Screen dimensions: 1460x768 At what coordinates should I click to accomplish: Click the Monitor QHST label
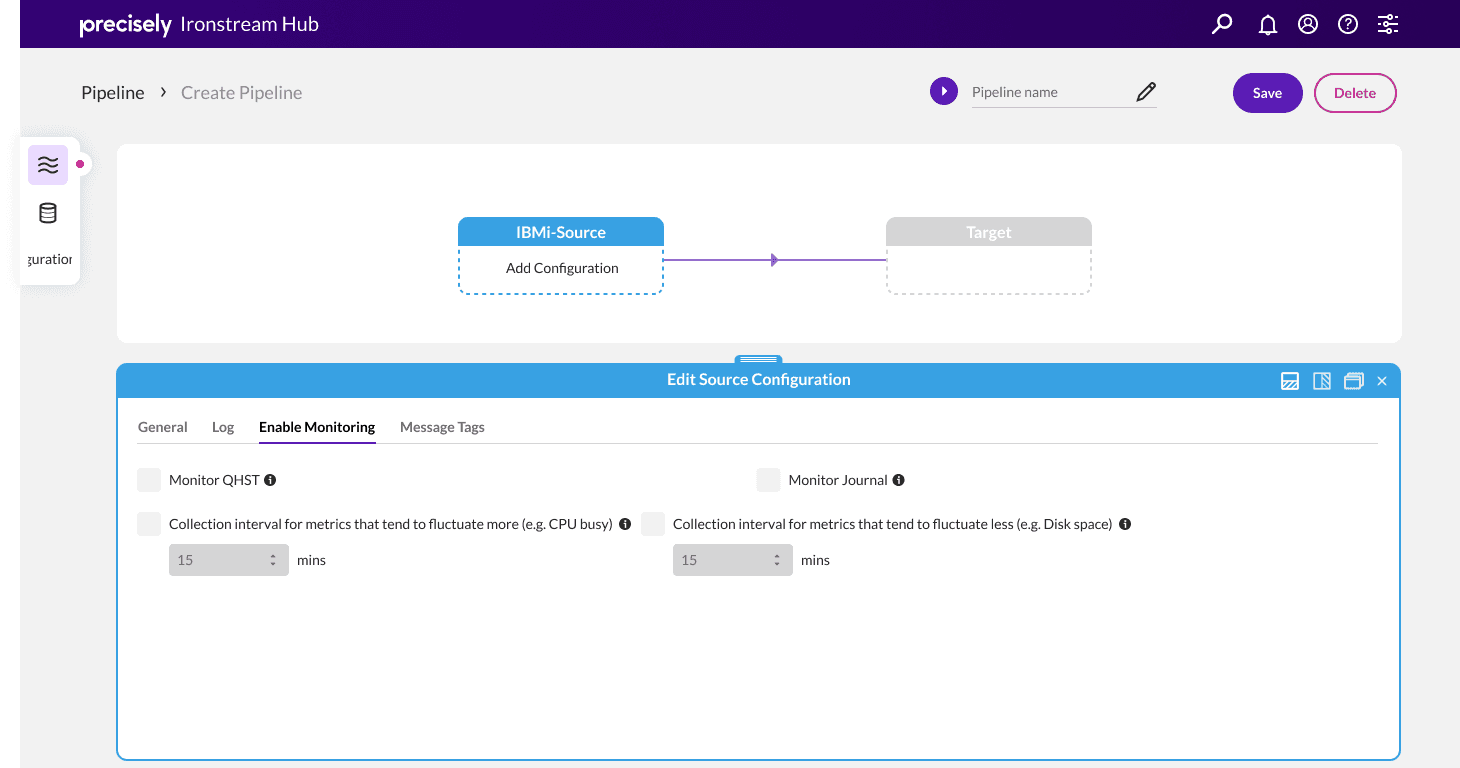pos(214,480)
